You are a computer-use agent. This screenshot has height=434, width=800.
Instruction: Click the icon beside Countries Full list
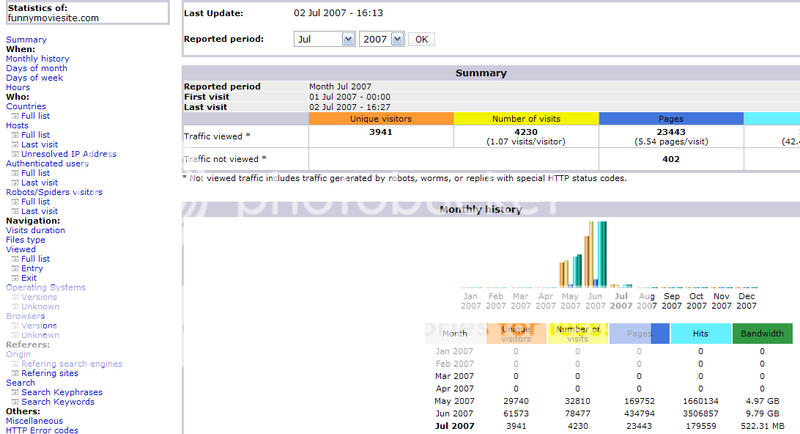(x=15, y=116)
